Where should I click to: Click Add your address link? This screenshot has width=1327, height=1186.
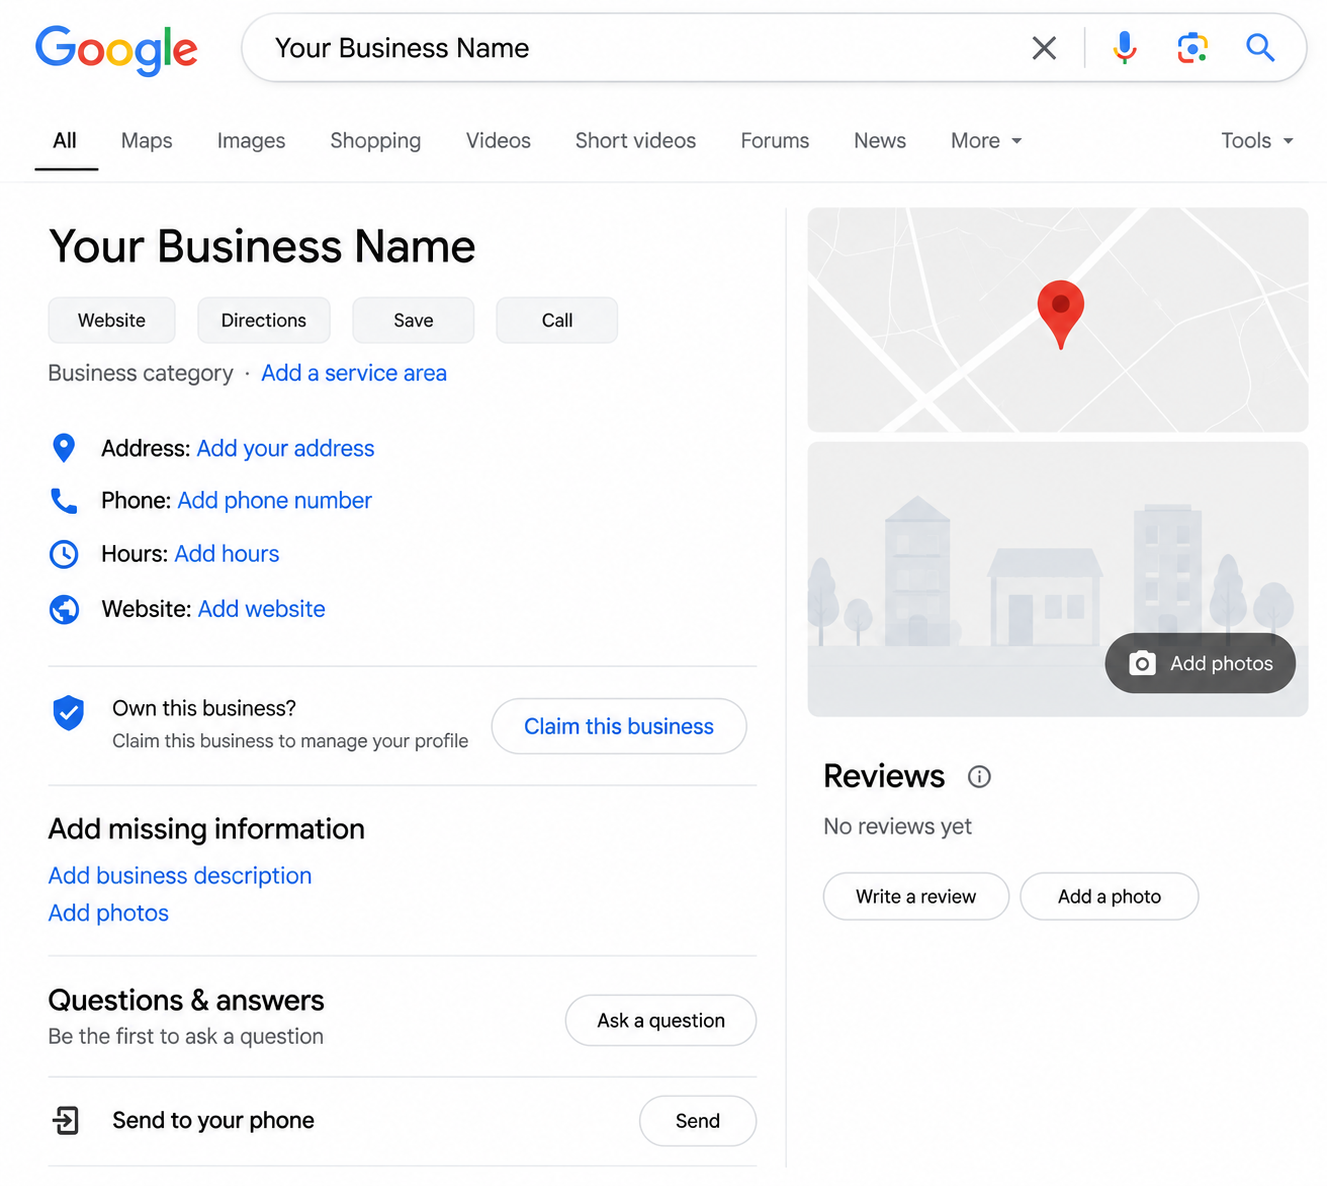coord(286,448)
